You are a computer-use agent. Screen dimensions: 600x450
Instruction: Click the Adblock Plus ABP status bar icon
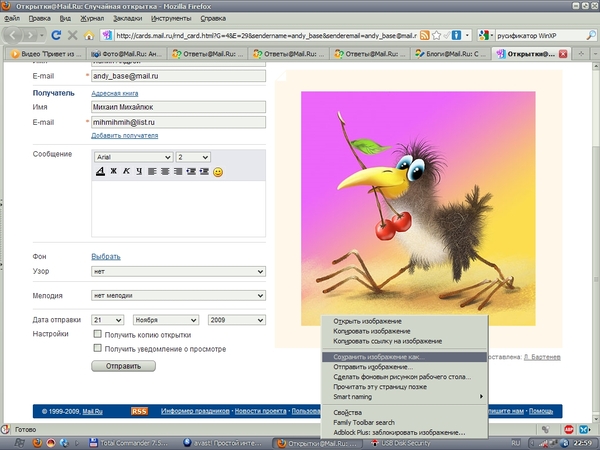tap(569, 429)
